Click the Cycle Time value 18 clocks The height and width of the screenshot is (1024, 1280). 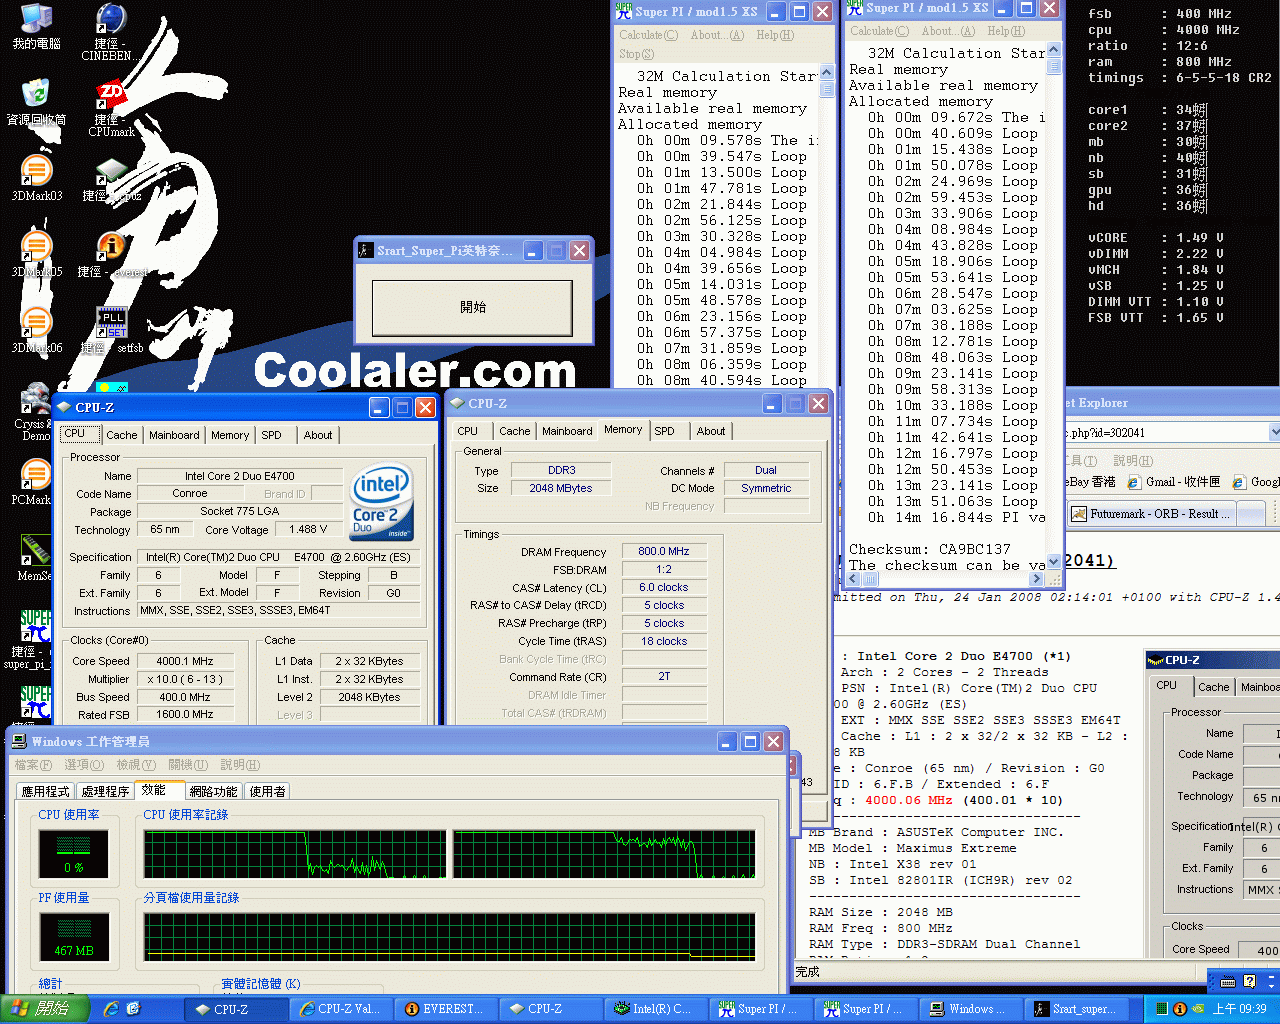coord(664,641)
